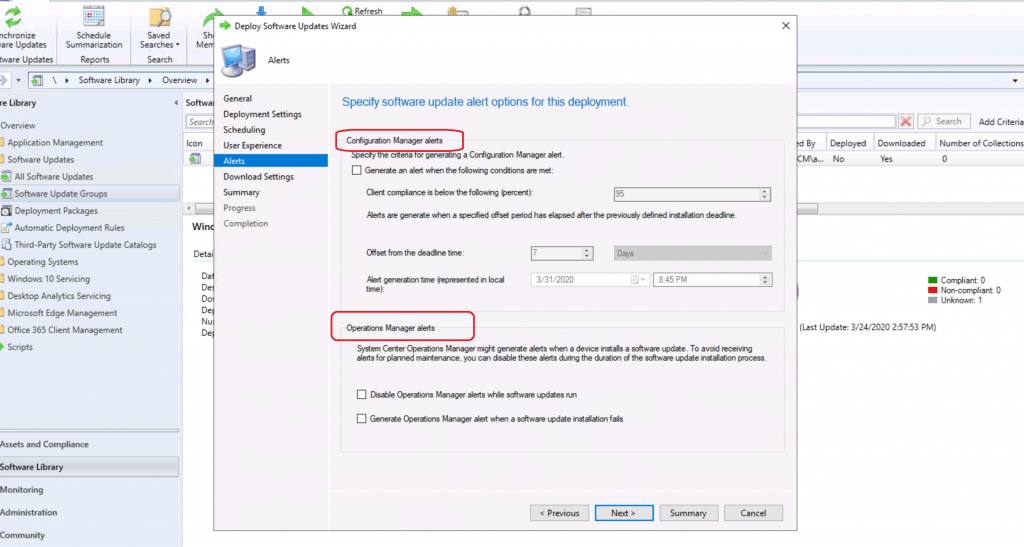Open Application Management folder in the tree
This screenshot has width=1024, height=547.
pos(55,142)
